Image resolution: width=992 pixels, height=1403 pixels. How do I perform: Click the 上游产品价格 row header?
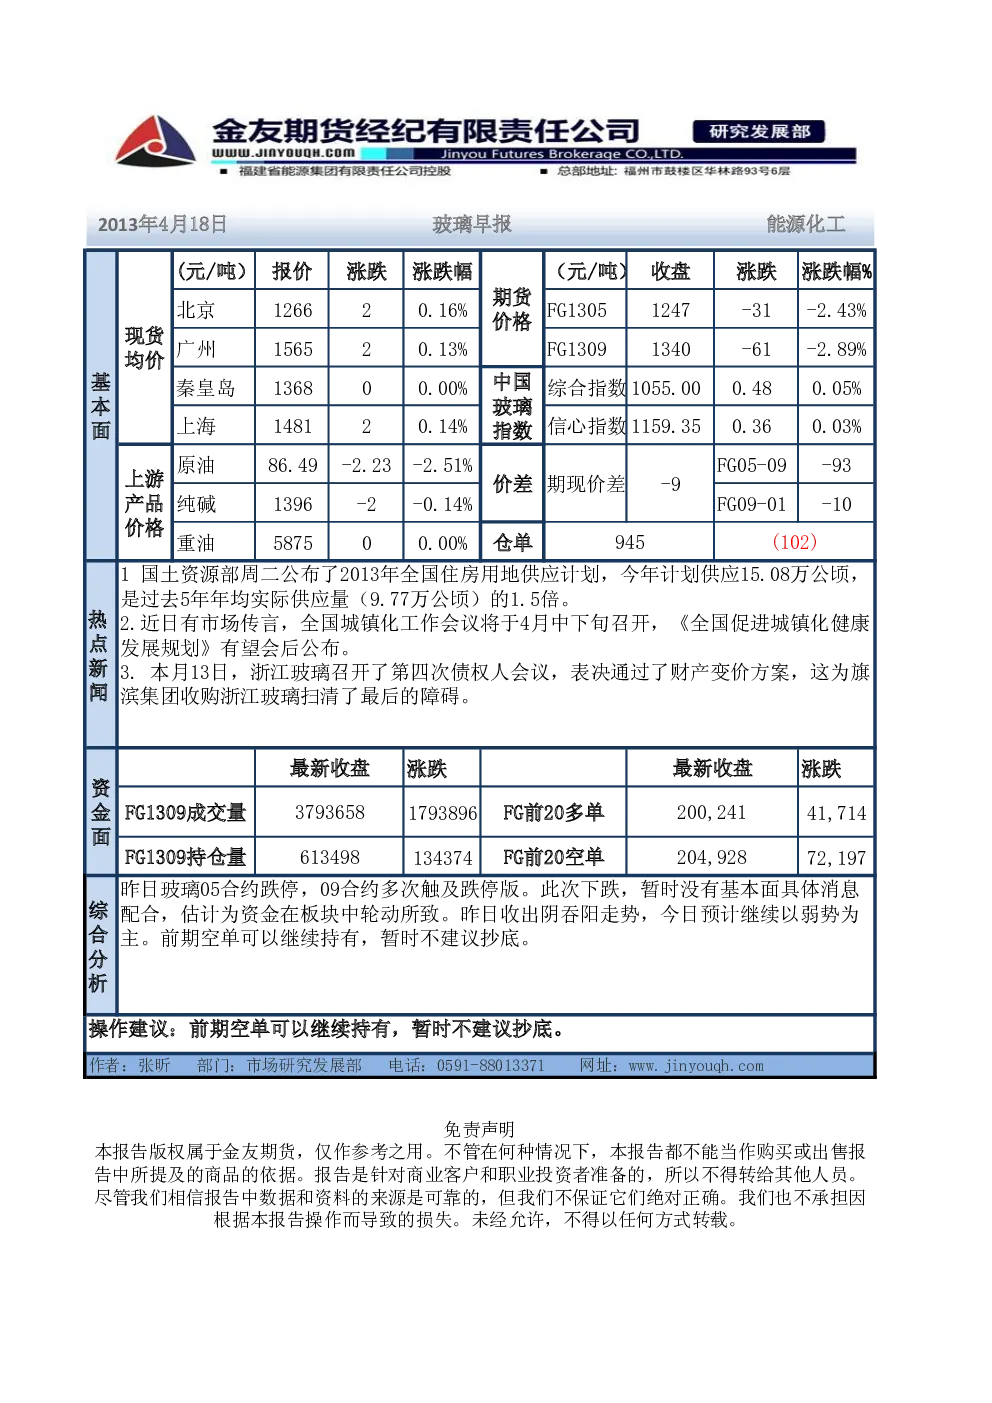[x=144, y=503]
